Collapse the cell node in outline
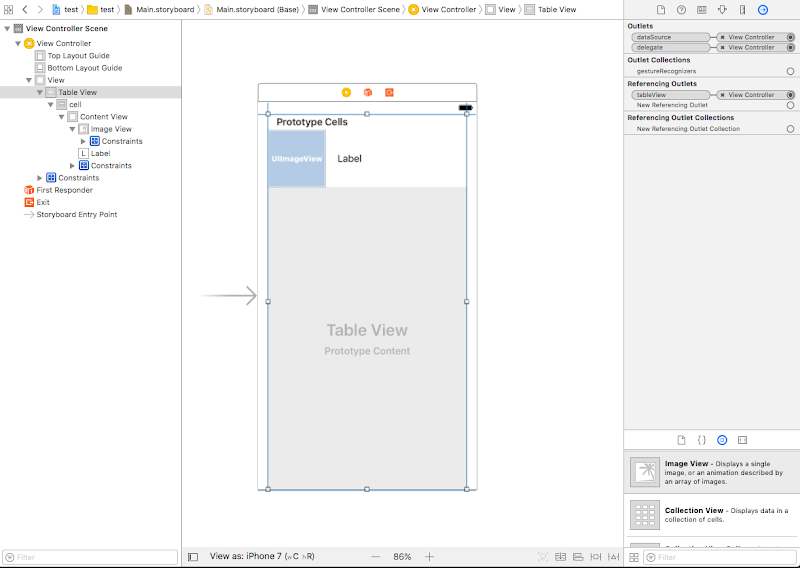 [51, 105]
